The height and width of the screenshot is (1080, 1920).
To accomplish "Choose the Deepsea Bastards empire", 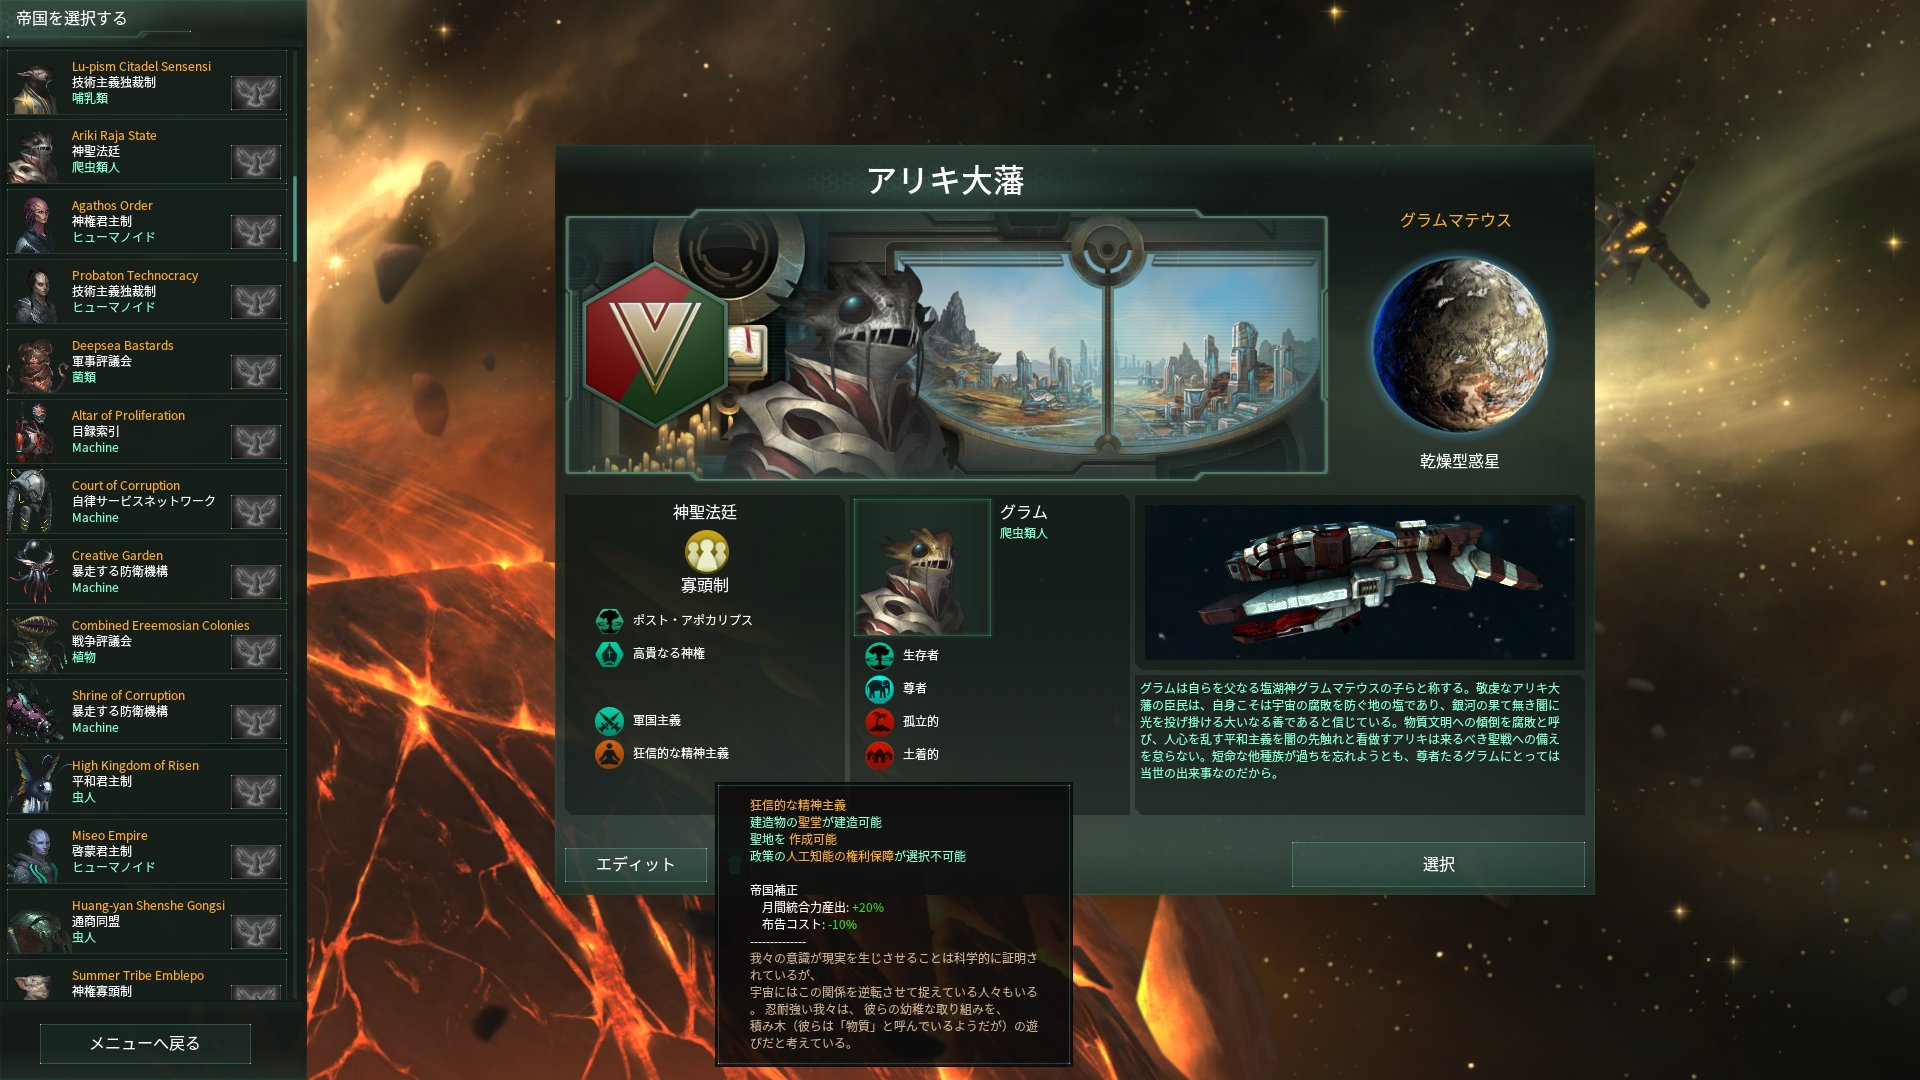I will (146, 362).
